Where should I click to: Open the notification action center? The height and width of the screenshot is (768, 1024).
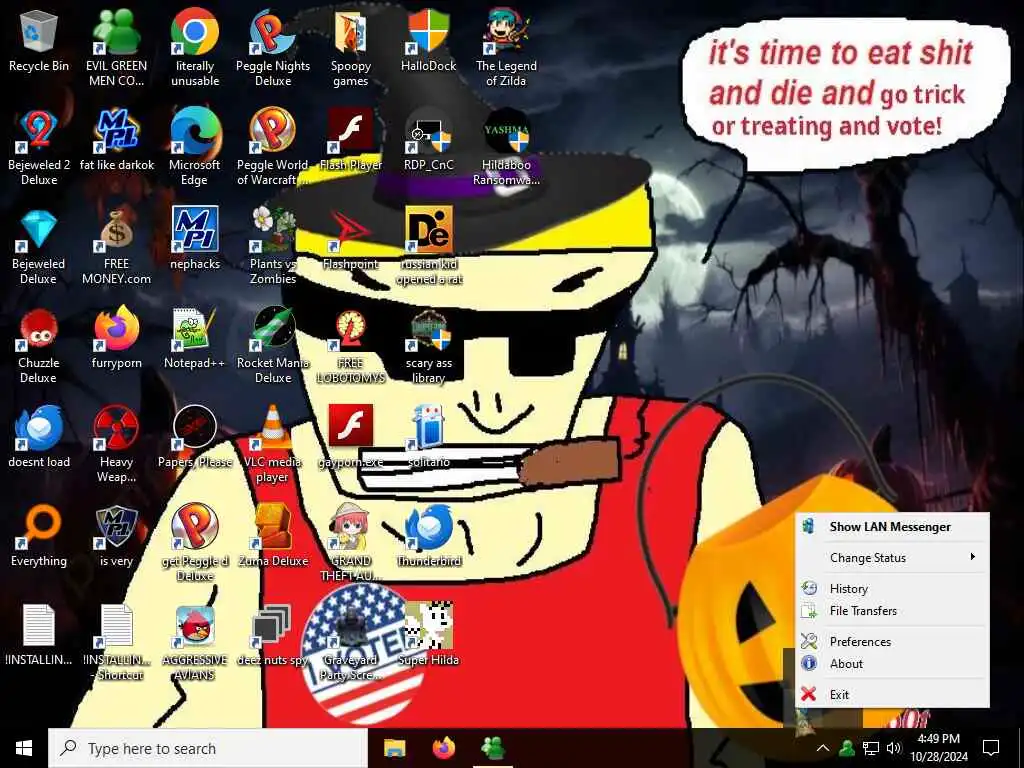991,748
